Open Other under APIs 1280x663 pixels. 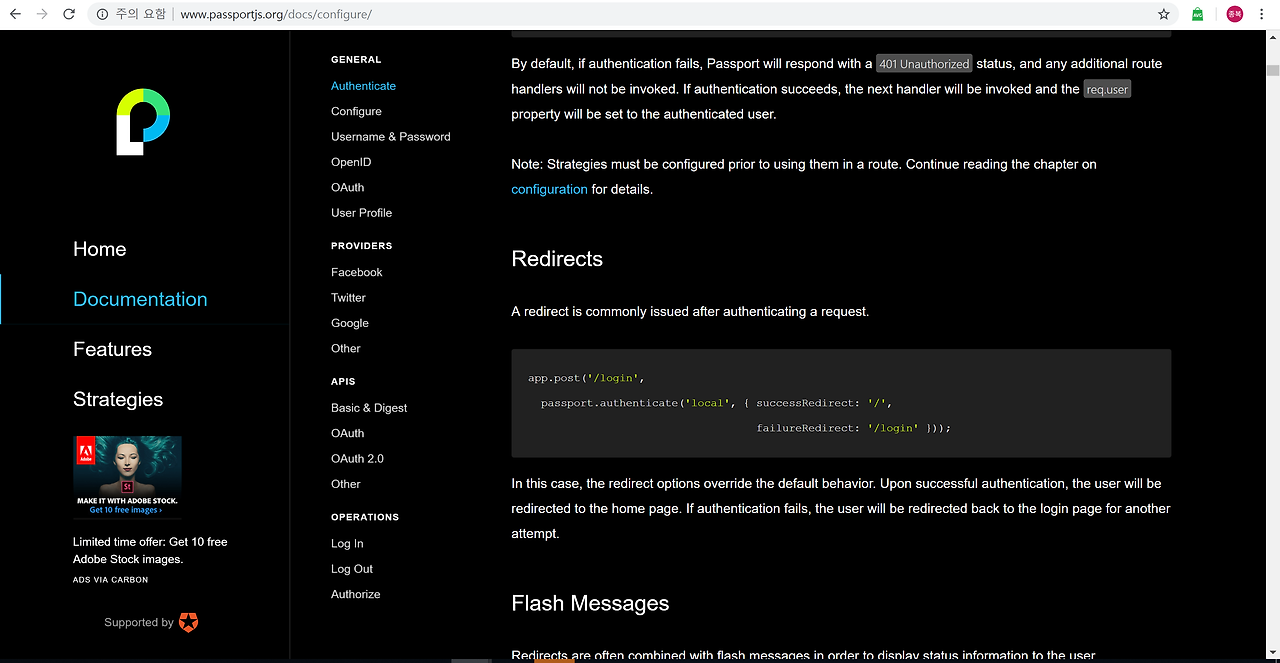pos(346,484)
